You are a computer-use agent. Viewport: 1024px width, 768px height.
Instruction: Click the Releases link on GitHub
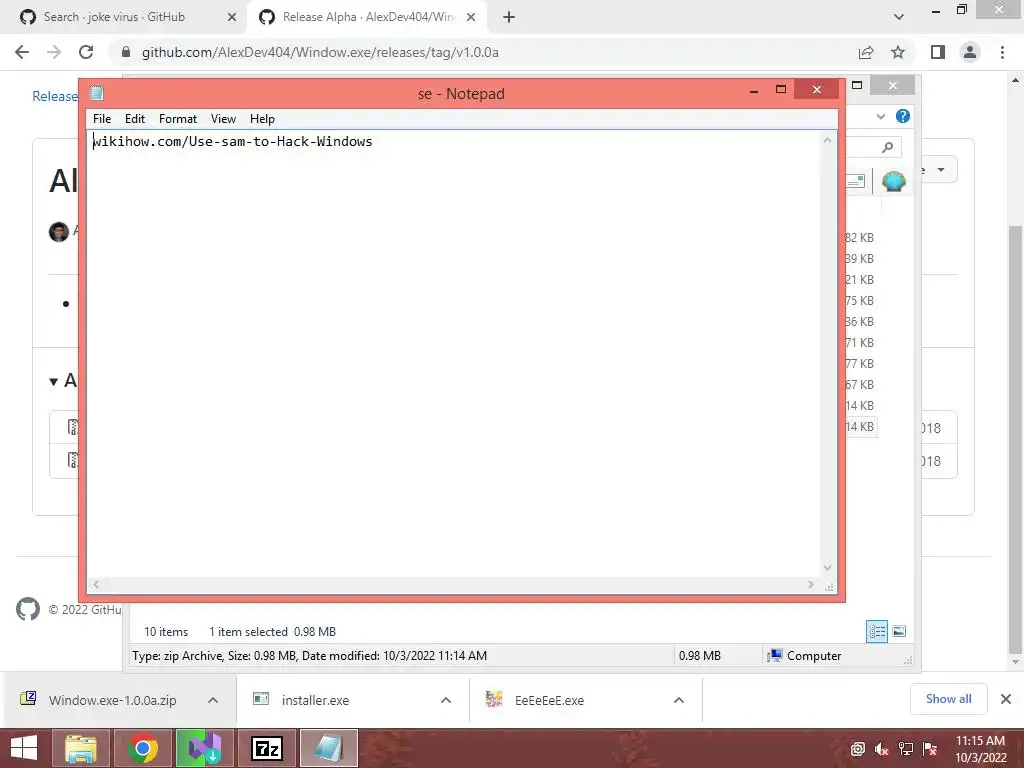(x=55, y=96)
